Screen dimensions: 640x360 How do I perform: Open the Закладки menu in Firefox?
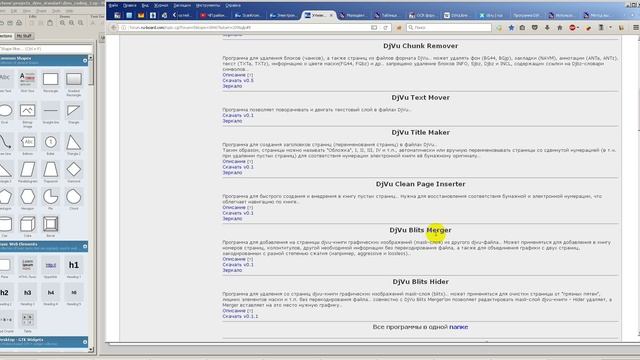click(x=182, y=6)
